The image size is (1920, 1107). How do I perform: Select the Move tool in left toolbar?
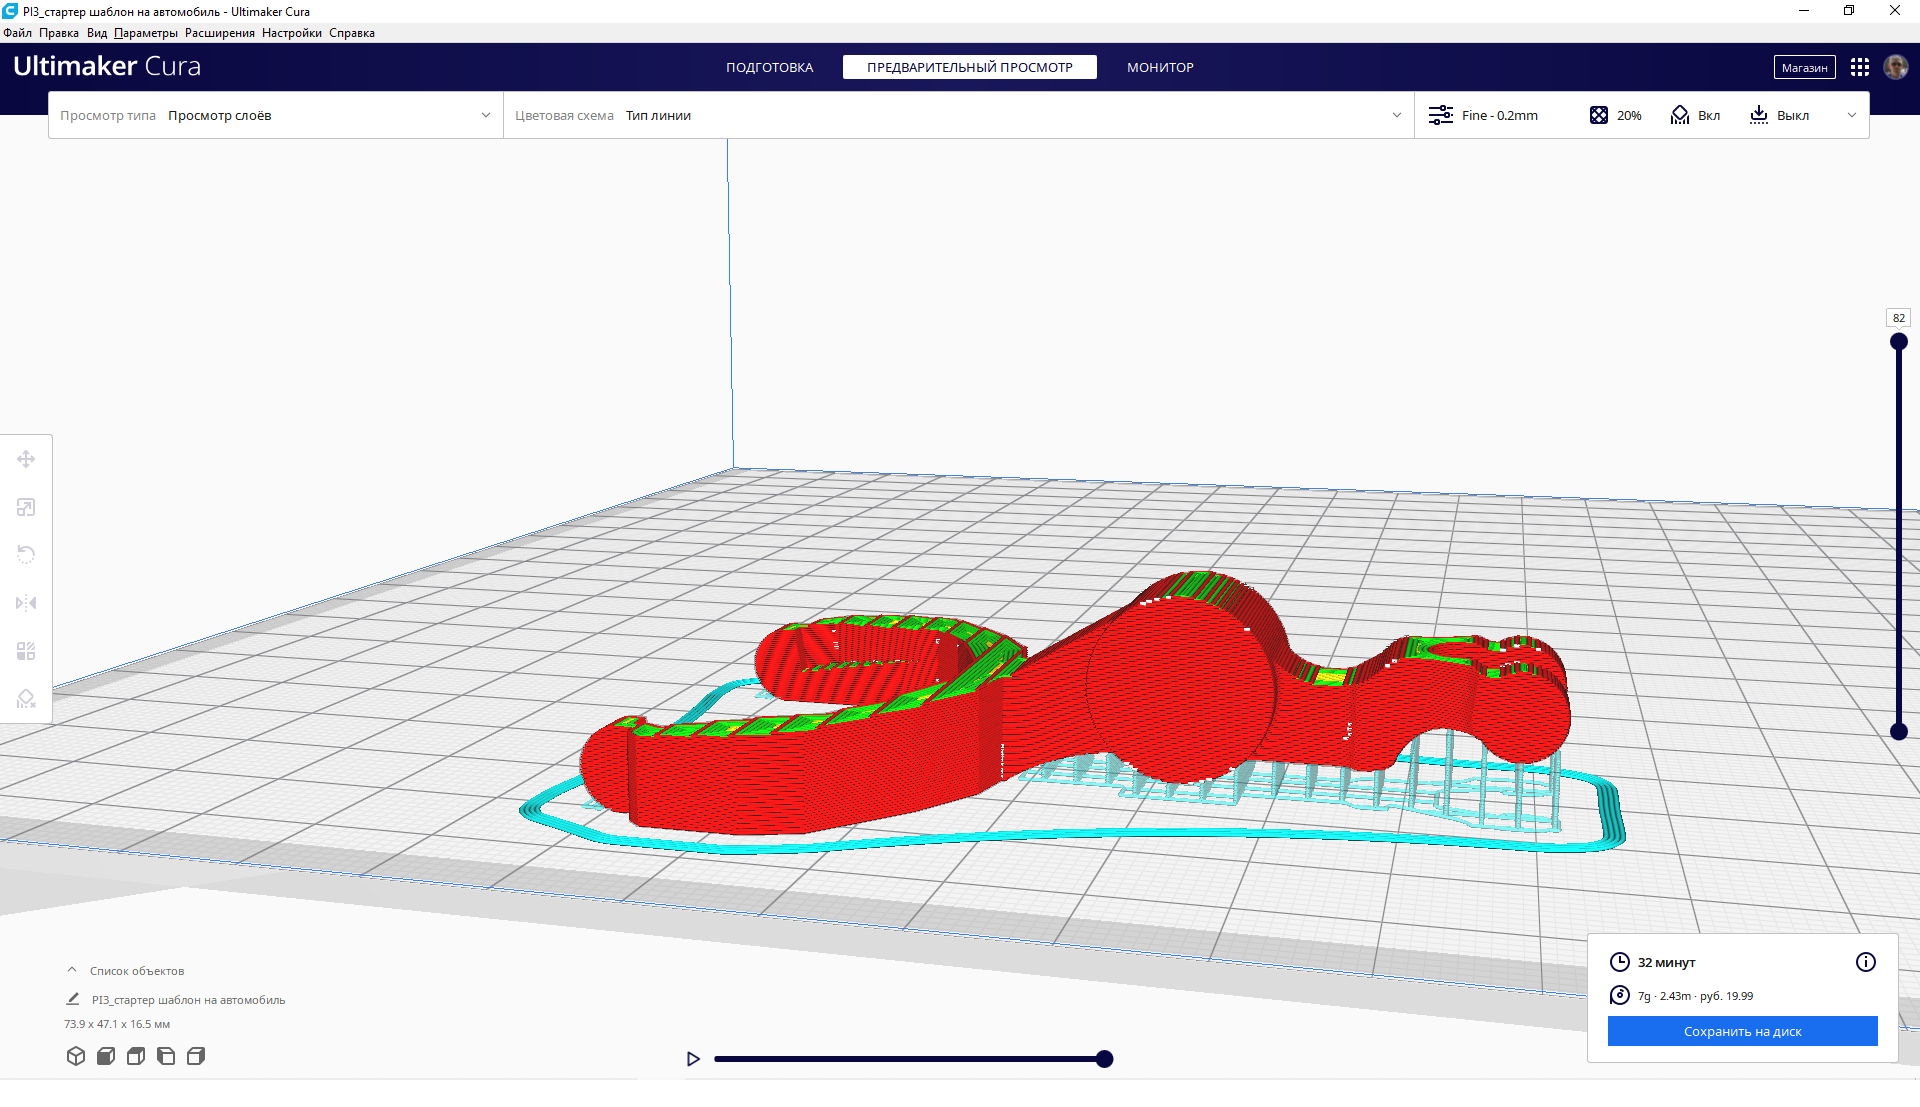[x=26, y=459]
